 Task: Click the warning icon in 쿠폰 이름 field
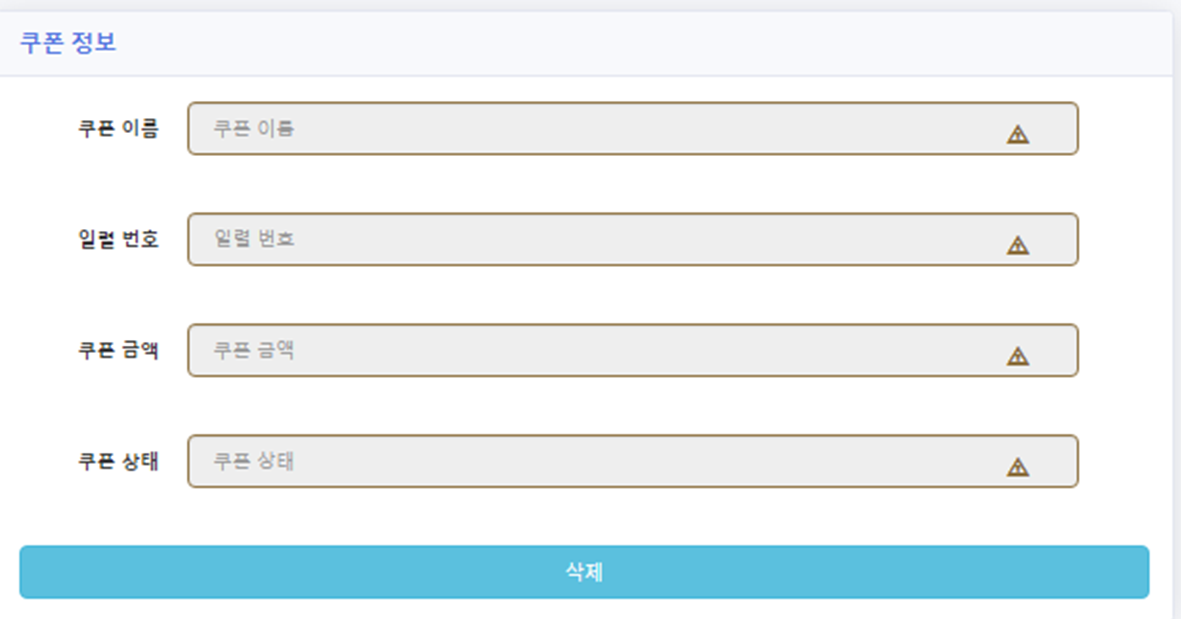(x=1018, y=135)
